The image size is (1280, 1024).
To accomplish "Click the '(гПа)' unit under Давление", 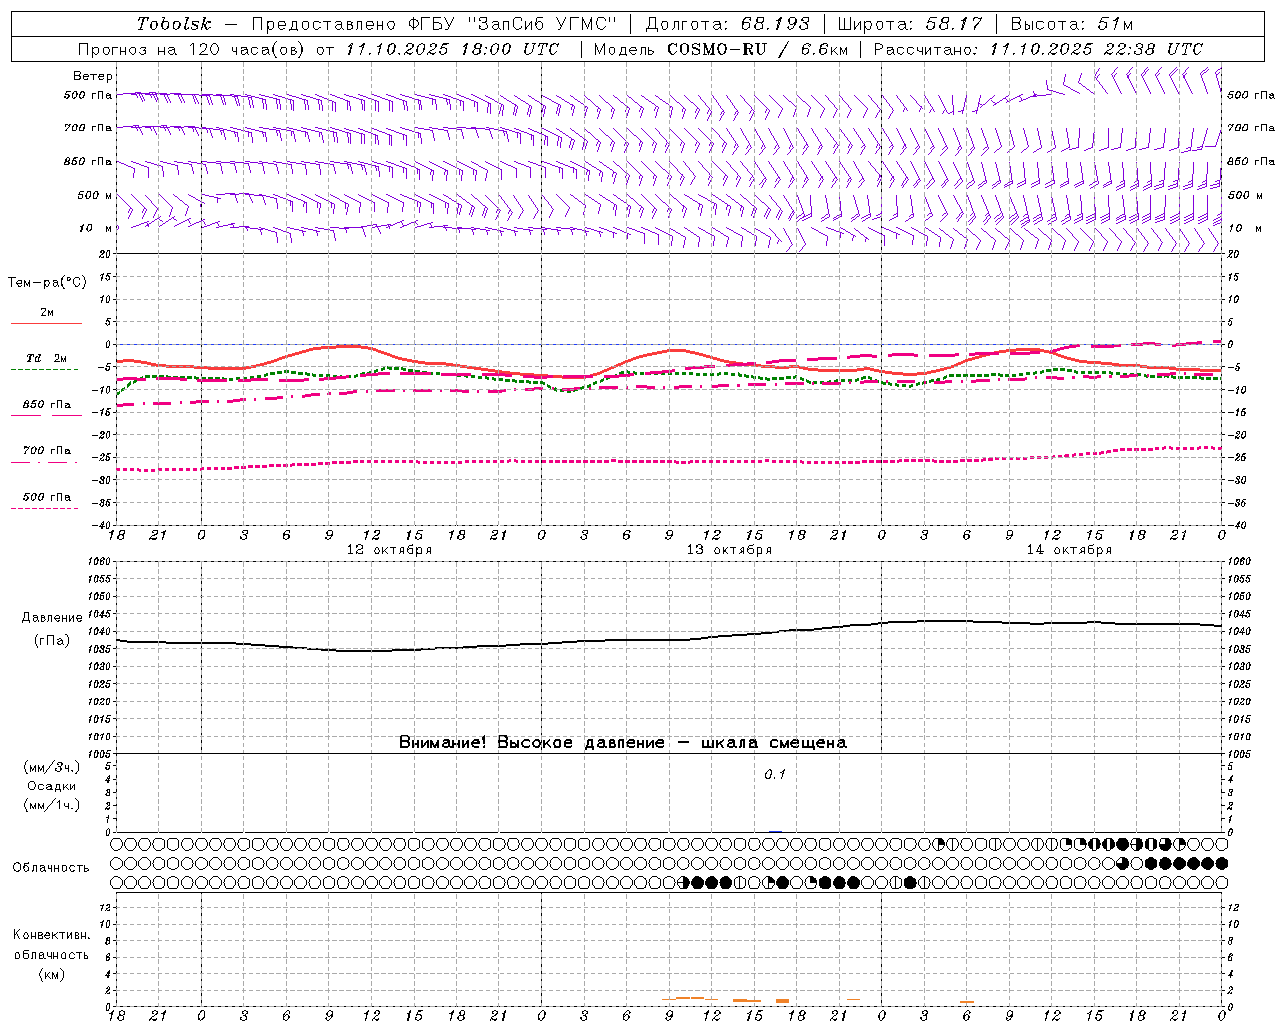I will (52, 640).
